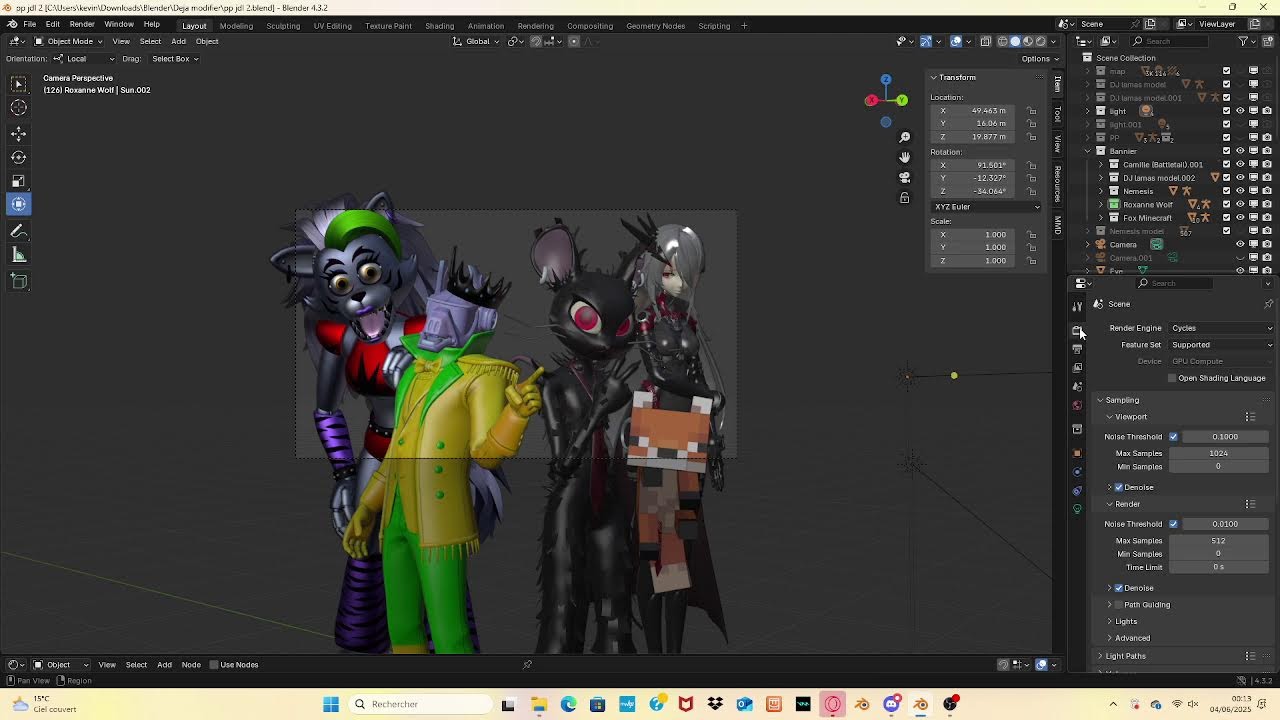Open the MMD sidebar tab
The height and width of the screenshot is (720, 1280).
point(1058,226)
